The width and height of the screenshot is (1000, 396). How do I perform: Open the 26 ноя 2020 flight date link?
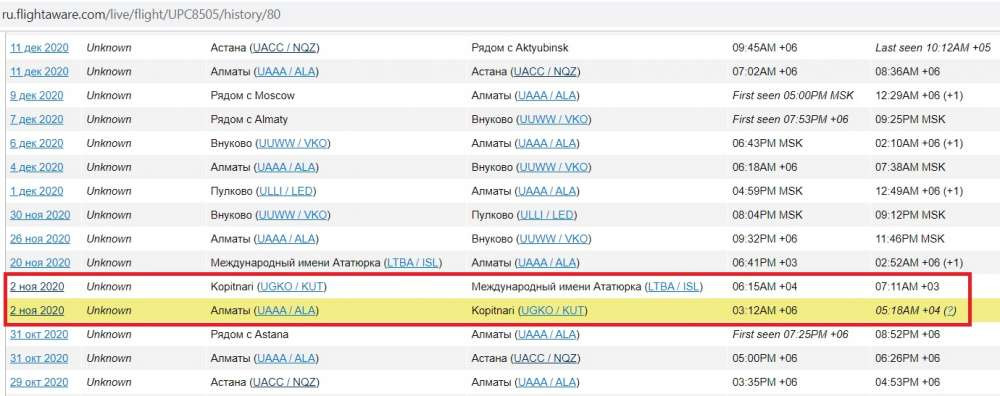(40, 239)
